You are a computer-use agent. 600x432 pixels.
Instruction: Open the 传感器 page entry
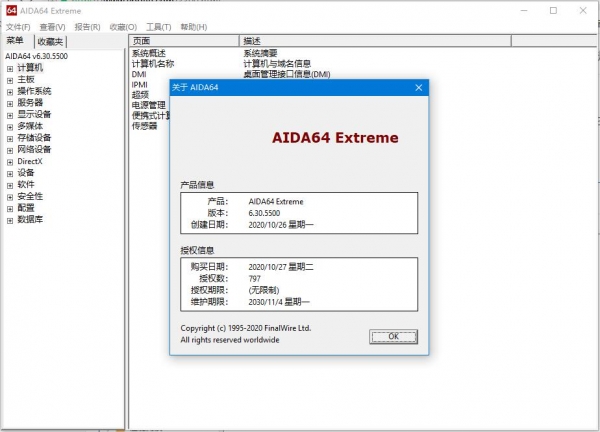144,126
